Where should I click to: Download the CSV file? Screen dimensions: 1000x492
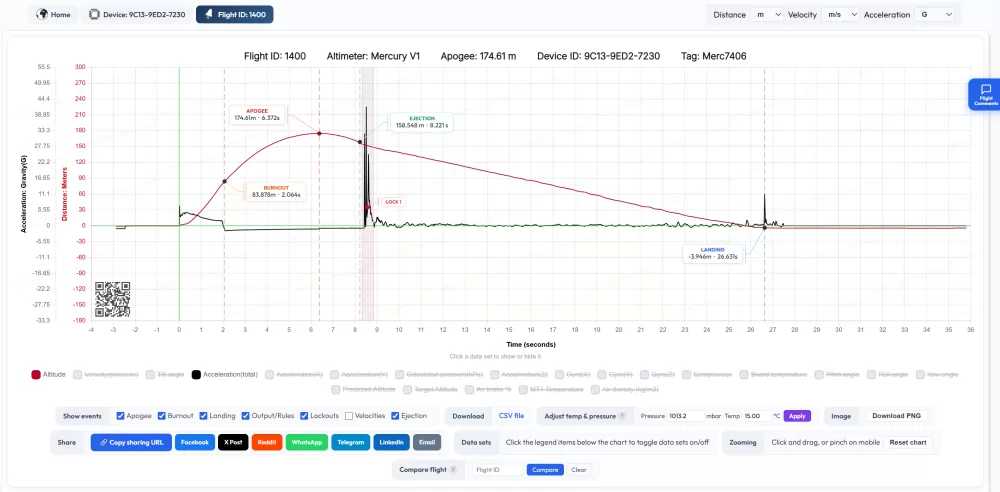click(511, 416)
